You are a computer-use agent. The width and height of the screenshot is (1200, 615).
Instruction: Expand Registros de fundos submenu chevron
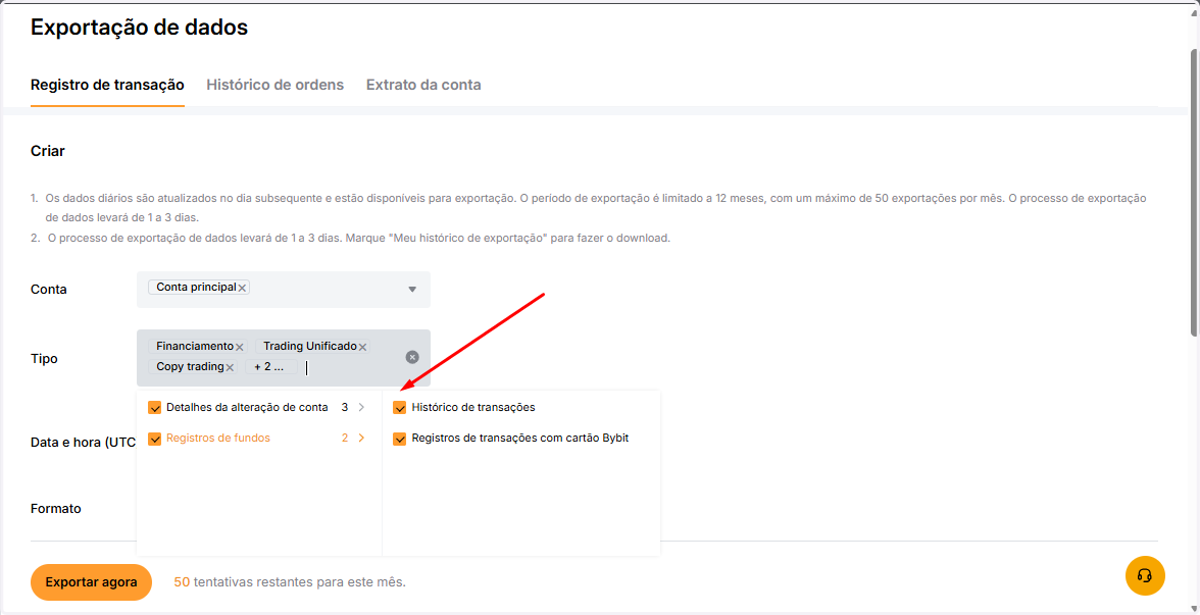[361, 438]
